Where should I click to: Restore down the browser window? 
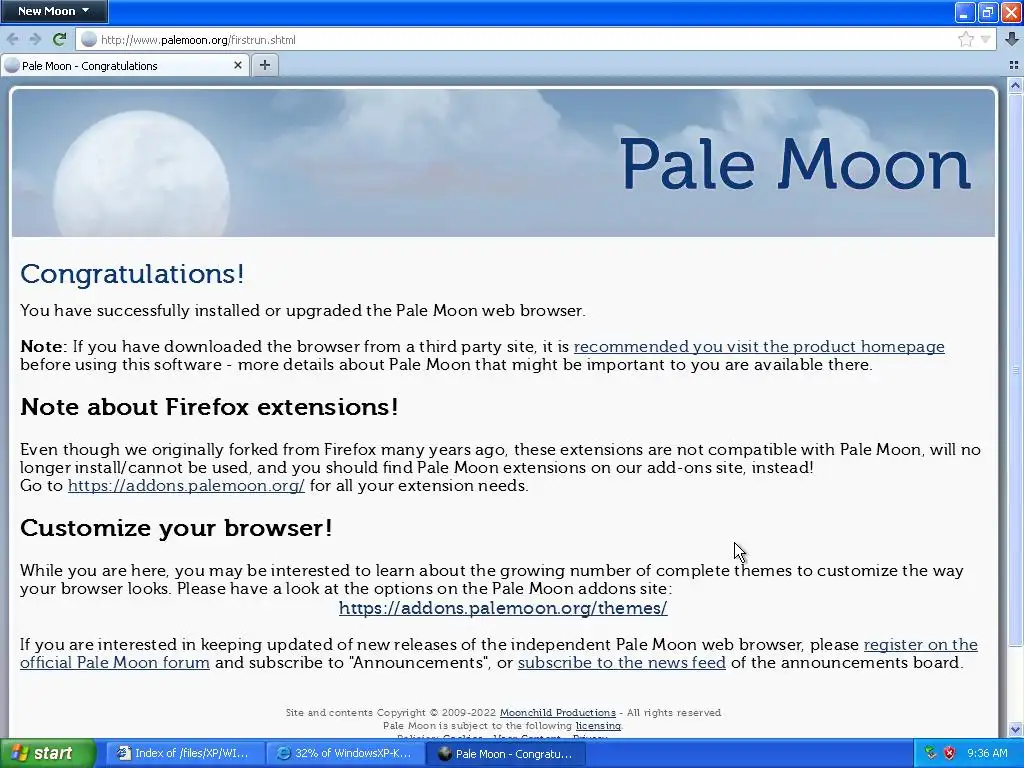987,12
